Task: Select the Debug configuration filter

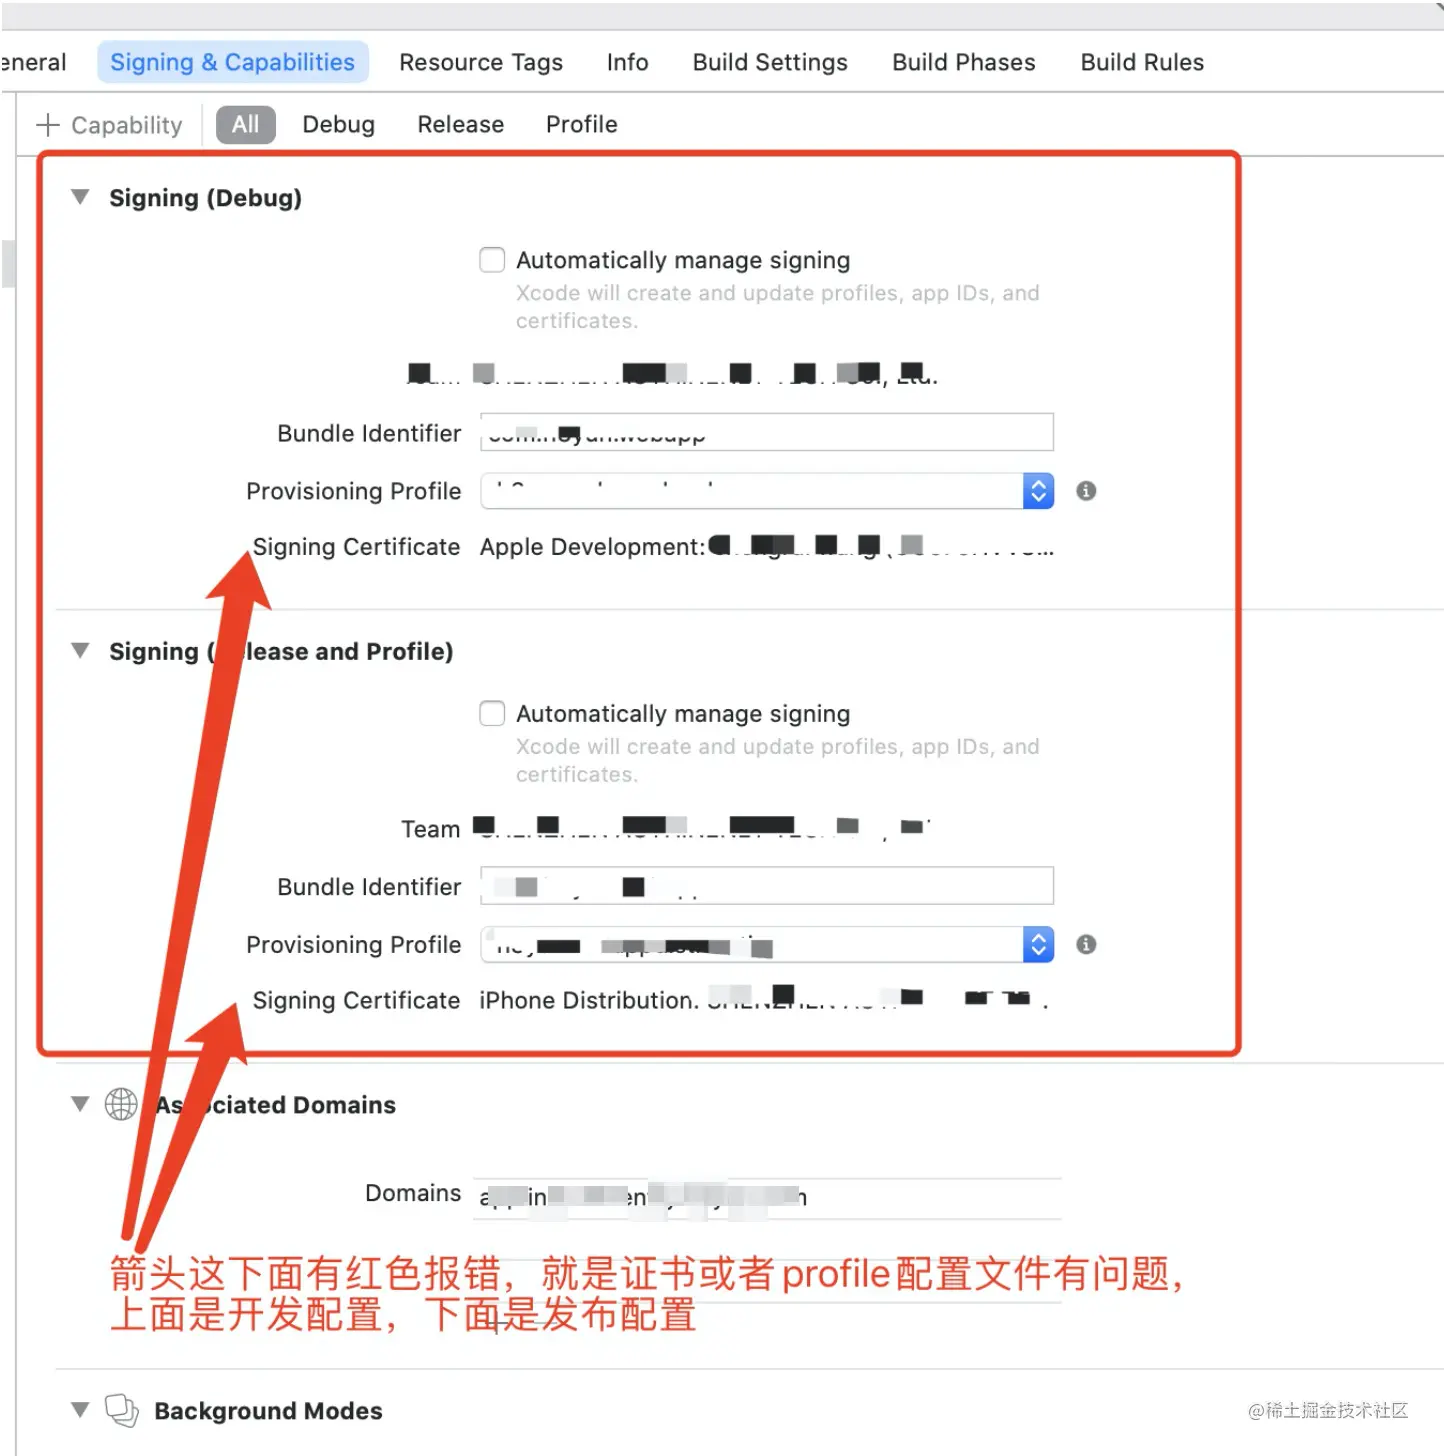Action: [x=338, y=125]
